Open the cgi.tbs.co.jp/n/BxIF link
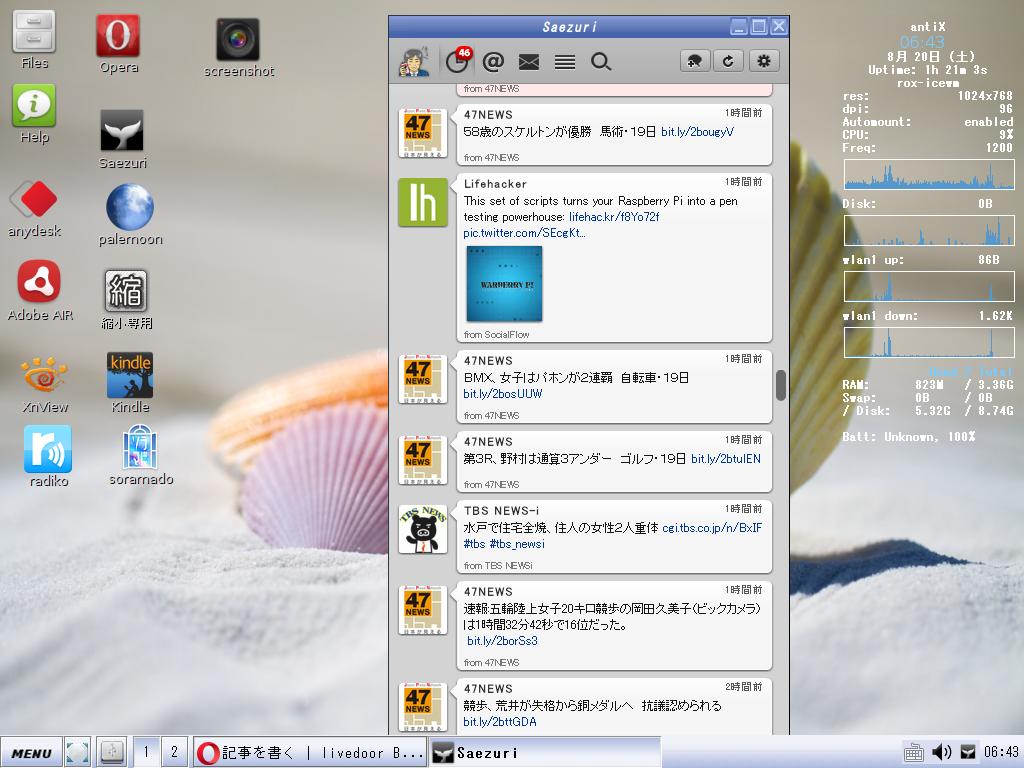The width and height of the screenshot is (1024, 768). (712, 528)
